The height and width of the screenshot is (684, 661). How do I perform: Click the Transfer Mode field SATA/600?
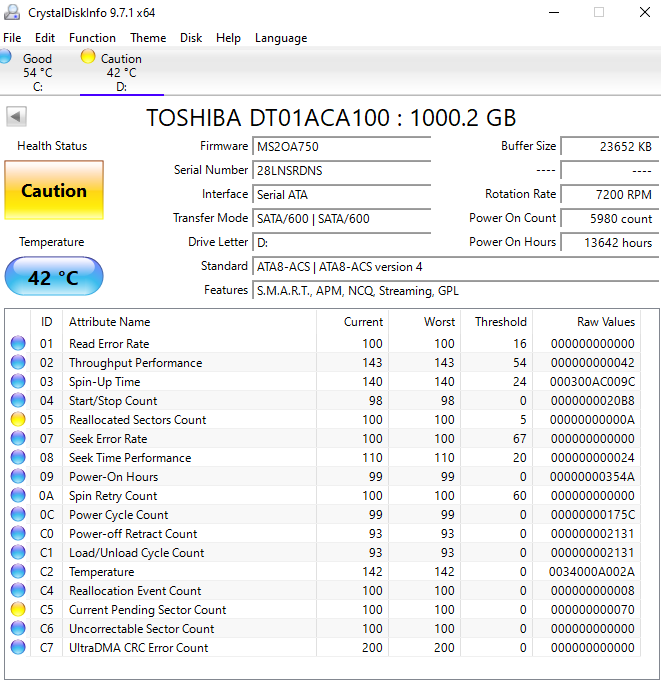pyautogui.click(x=342, y=218)
